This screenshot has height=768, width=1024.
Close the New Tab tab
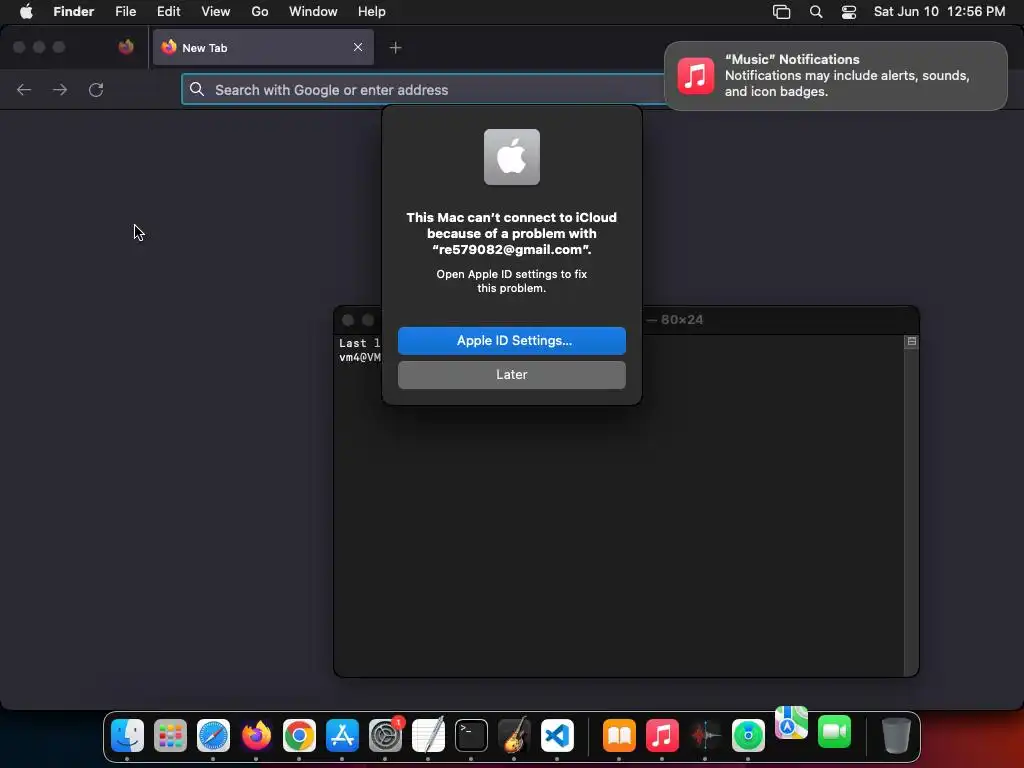click(358, 47)
